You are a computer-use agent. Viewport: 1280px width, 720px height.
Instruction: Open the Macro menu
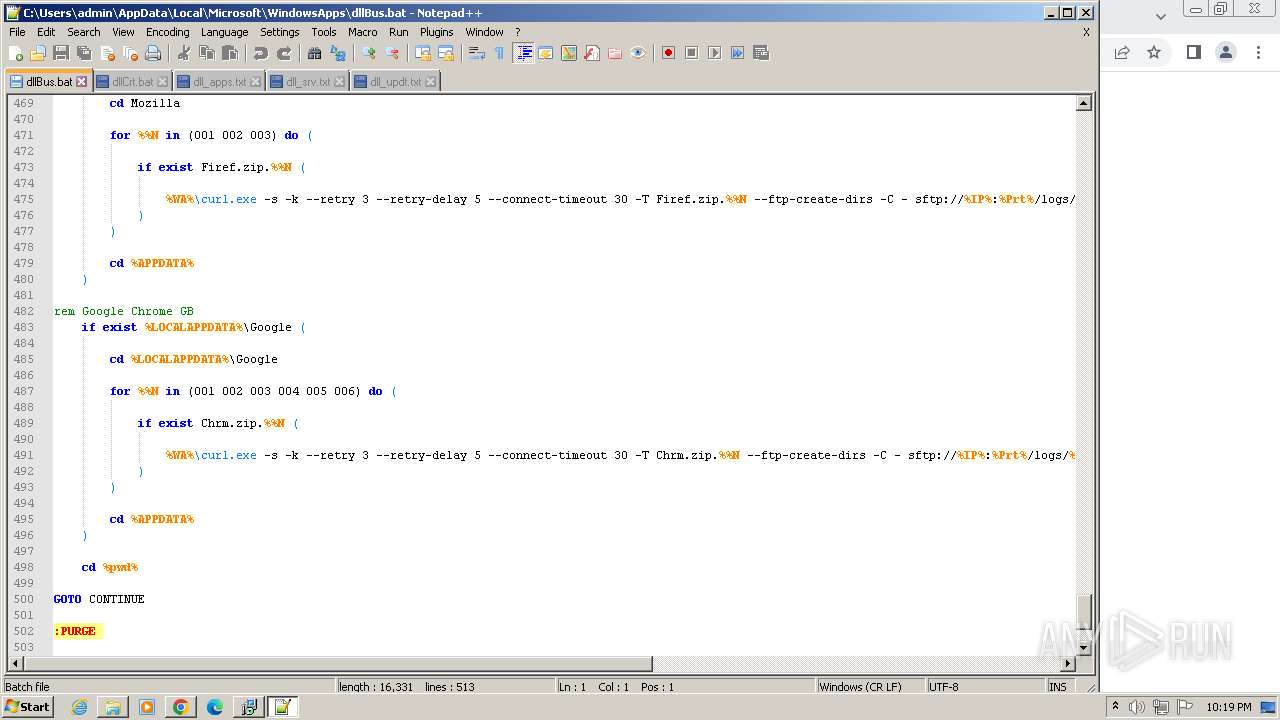pyautogui.click(x=363, y=32)
